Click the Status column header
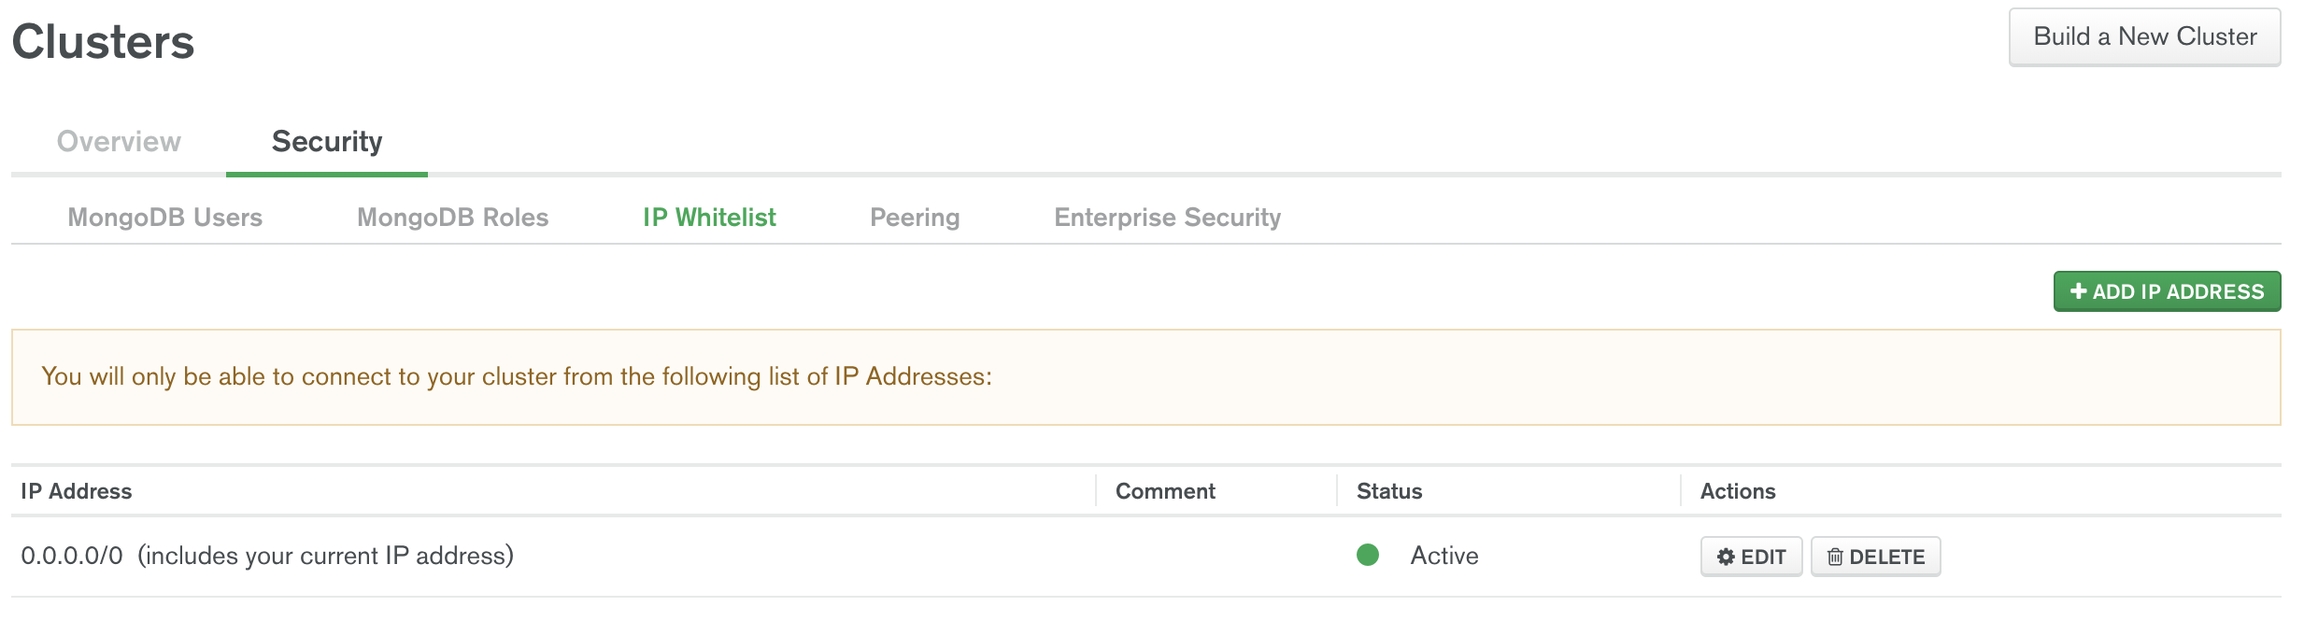 click(1389, 491)
